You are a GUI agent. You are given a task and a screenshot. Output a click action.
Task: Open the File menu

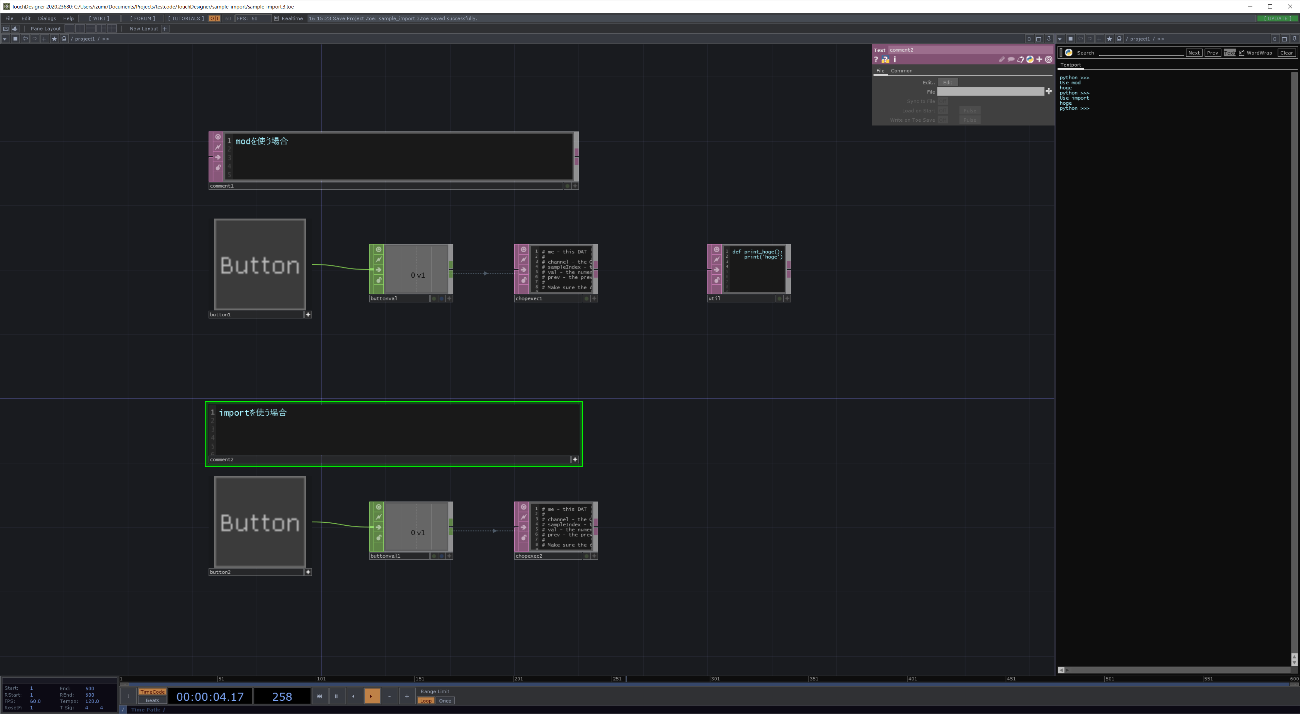[9, 18]
